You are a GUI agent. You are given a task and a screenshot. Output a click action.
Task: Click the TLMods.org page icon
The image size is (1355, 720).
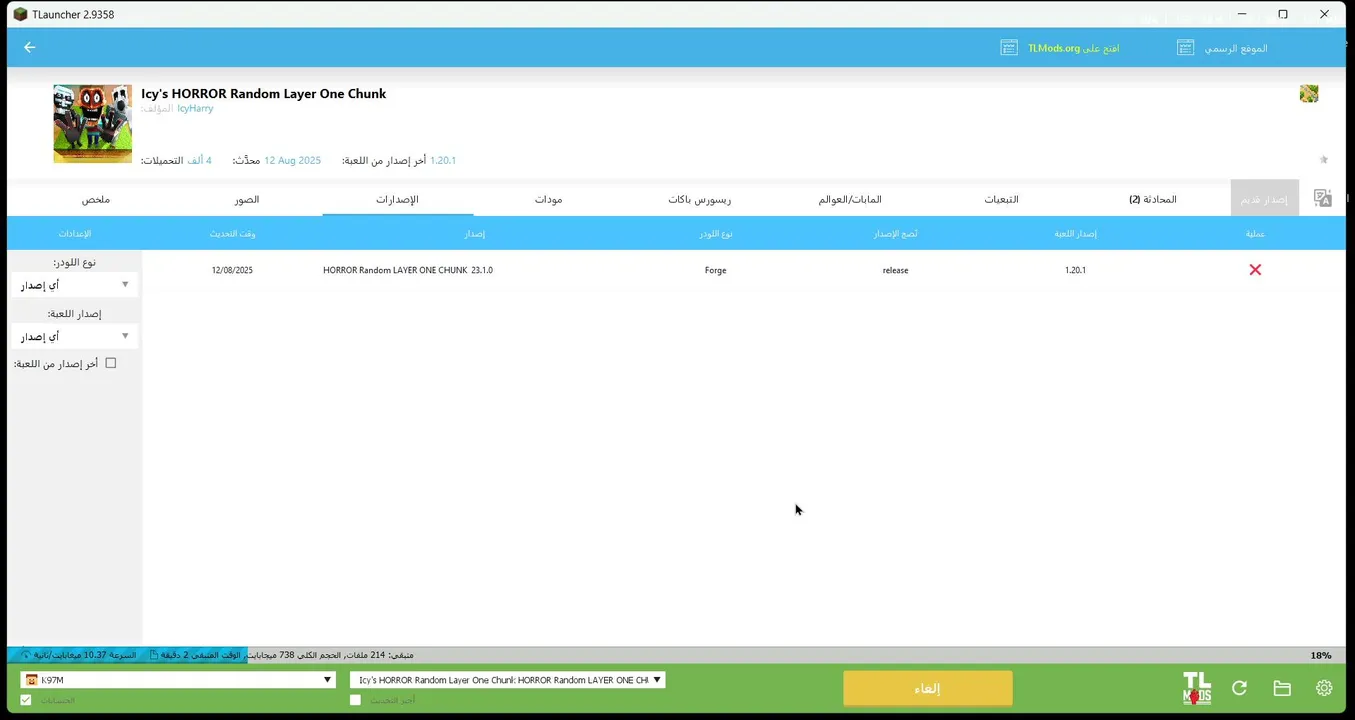point(1009,47)
